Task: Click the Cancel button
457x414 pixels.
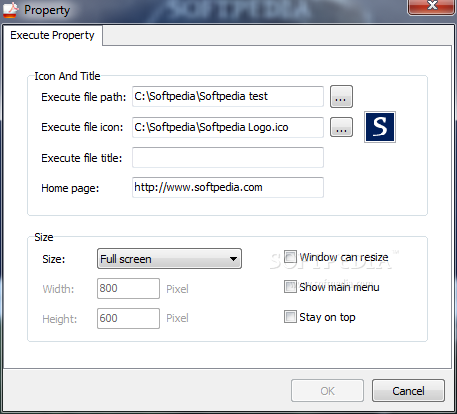Action: coord(408,390)
